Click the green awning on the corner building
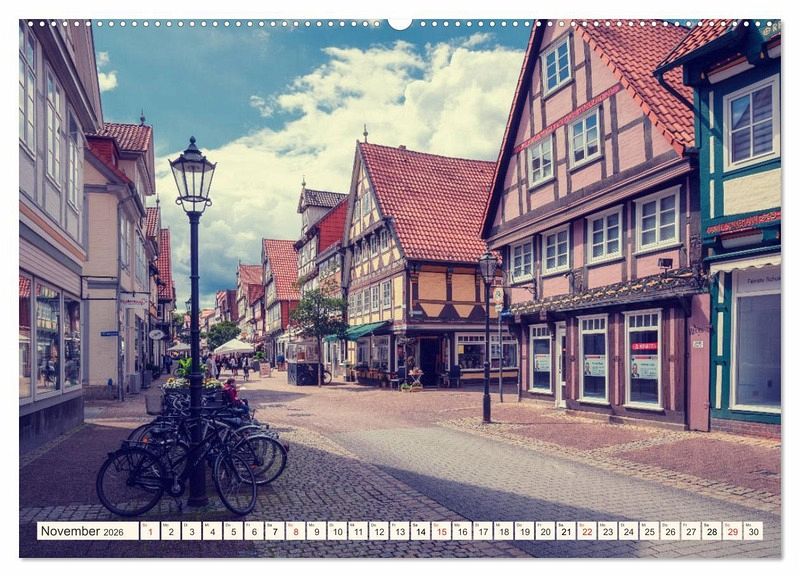This screenshot has height=577, width=800. point(365,329)
